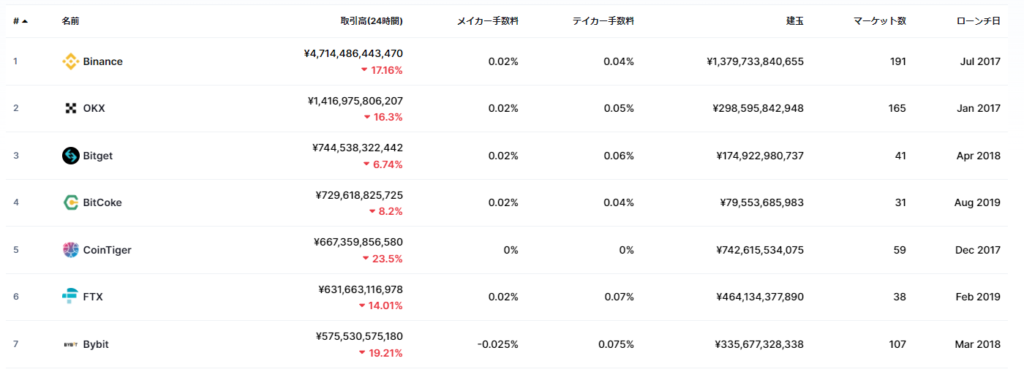1024x372 pixels.
Task: Click the OKX logo icon
Action: 71,108
